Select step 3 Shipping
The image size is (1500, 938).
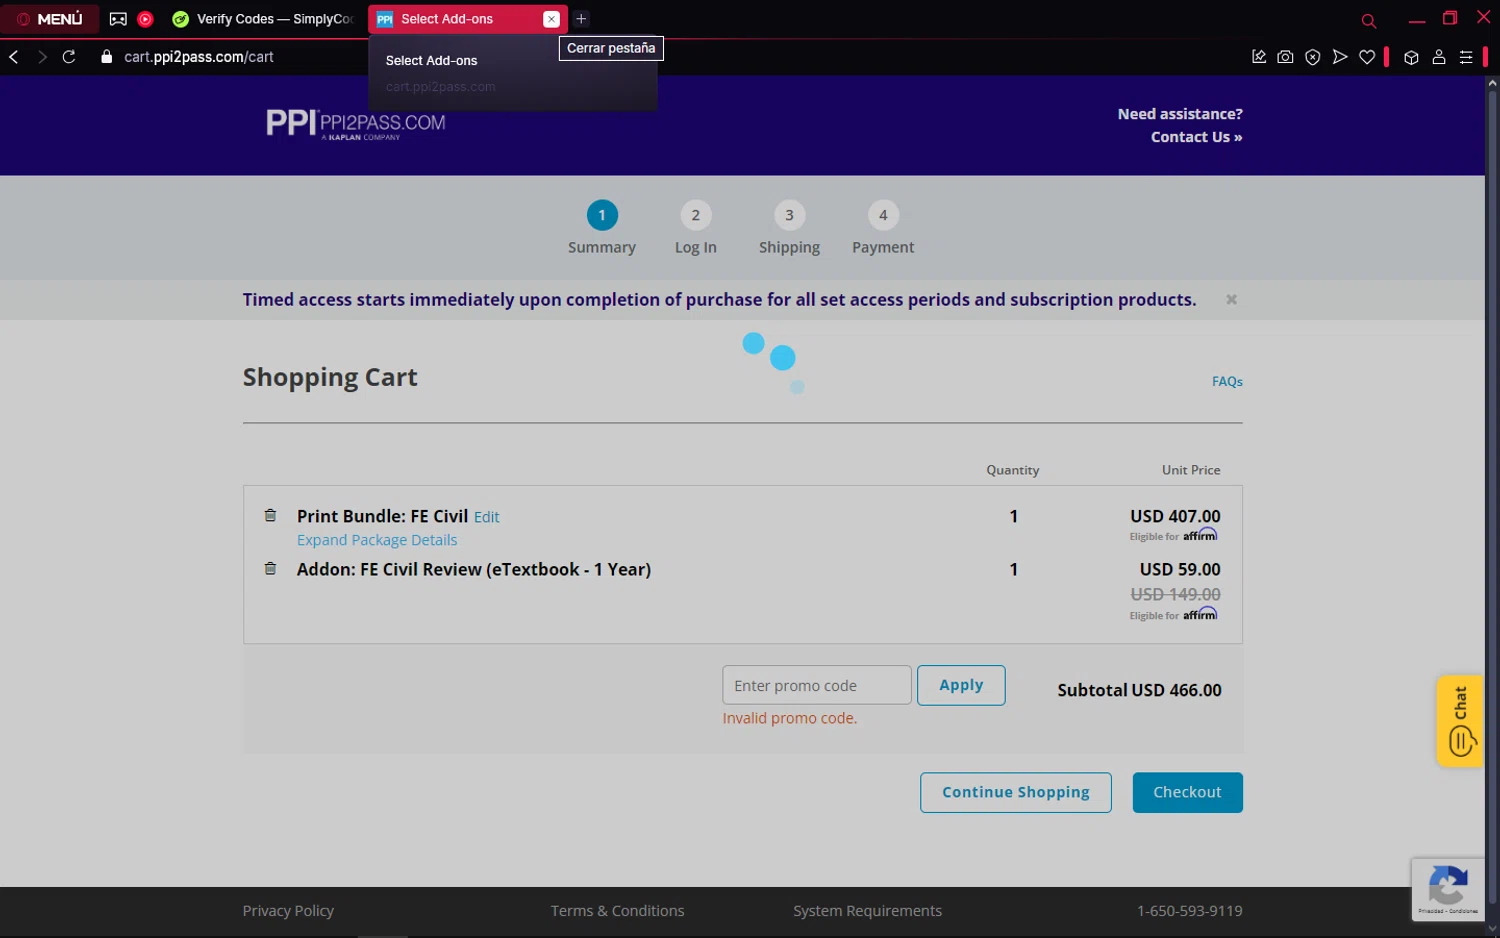pyautogui.click(x=789, y=228)
